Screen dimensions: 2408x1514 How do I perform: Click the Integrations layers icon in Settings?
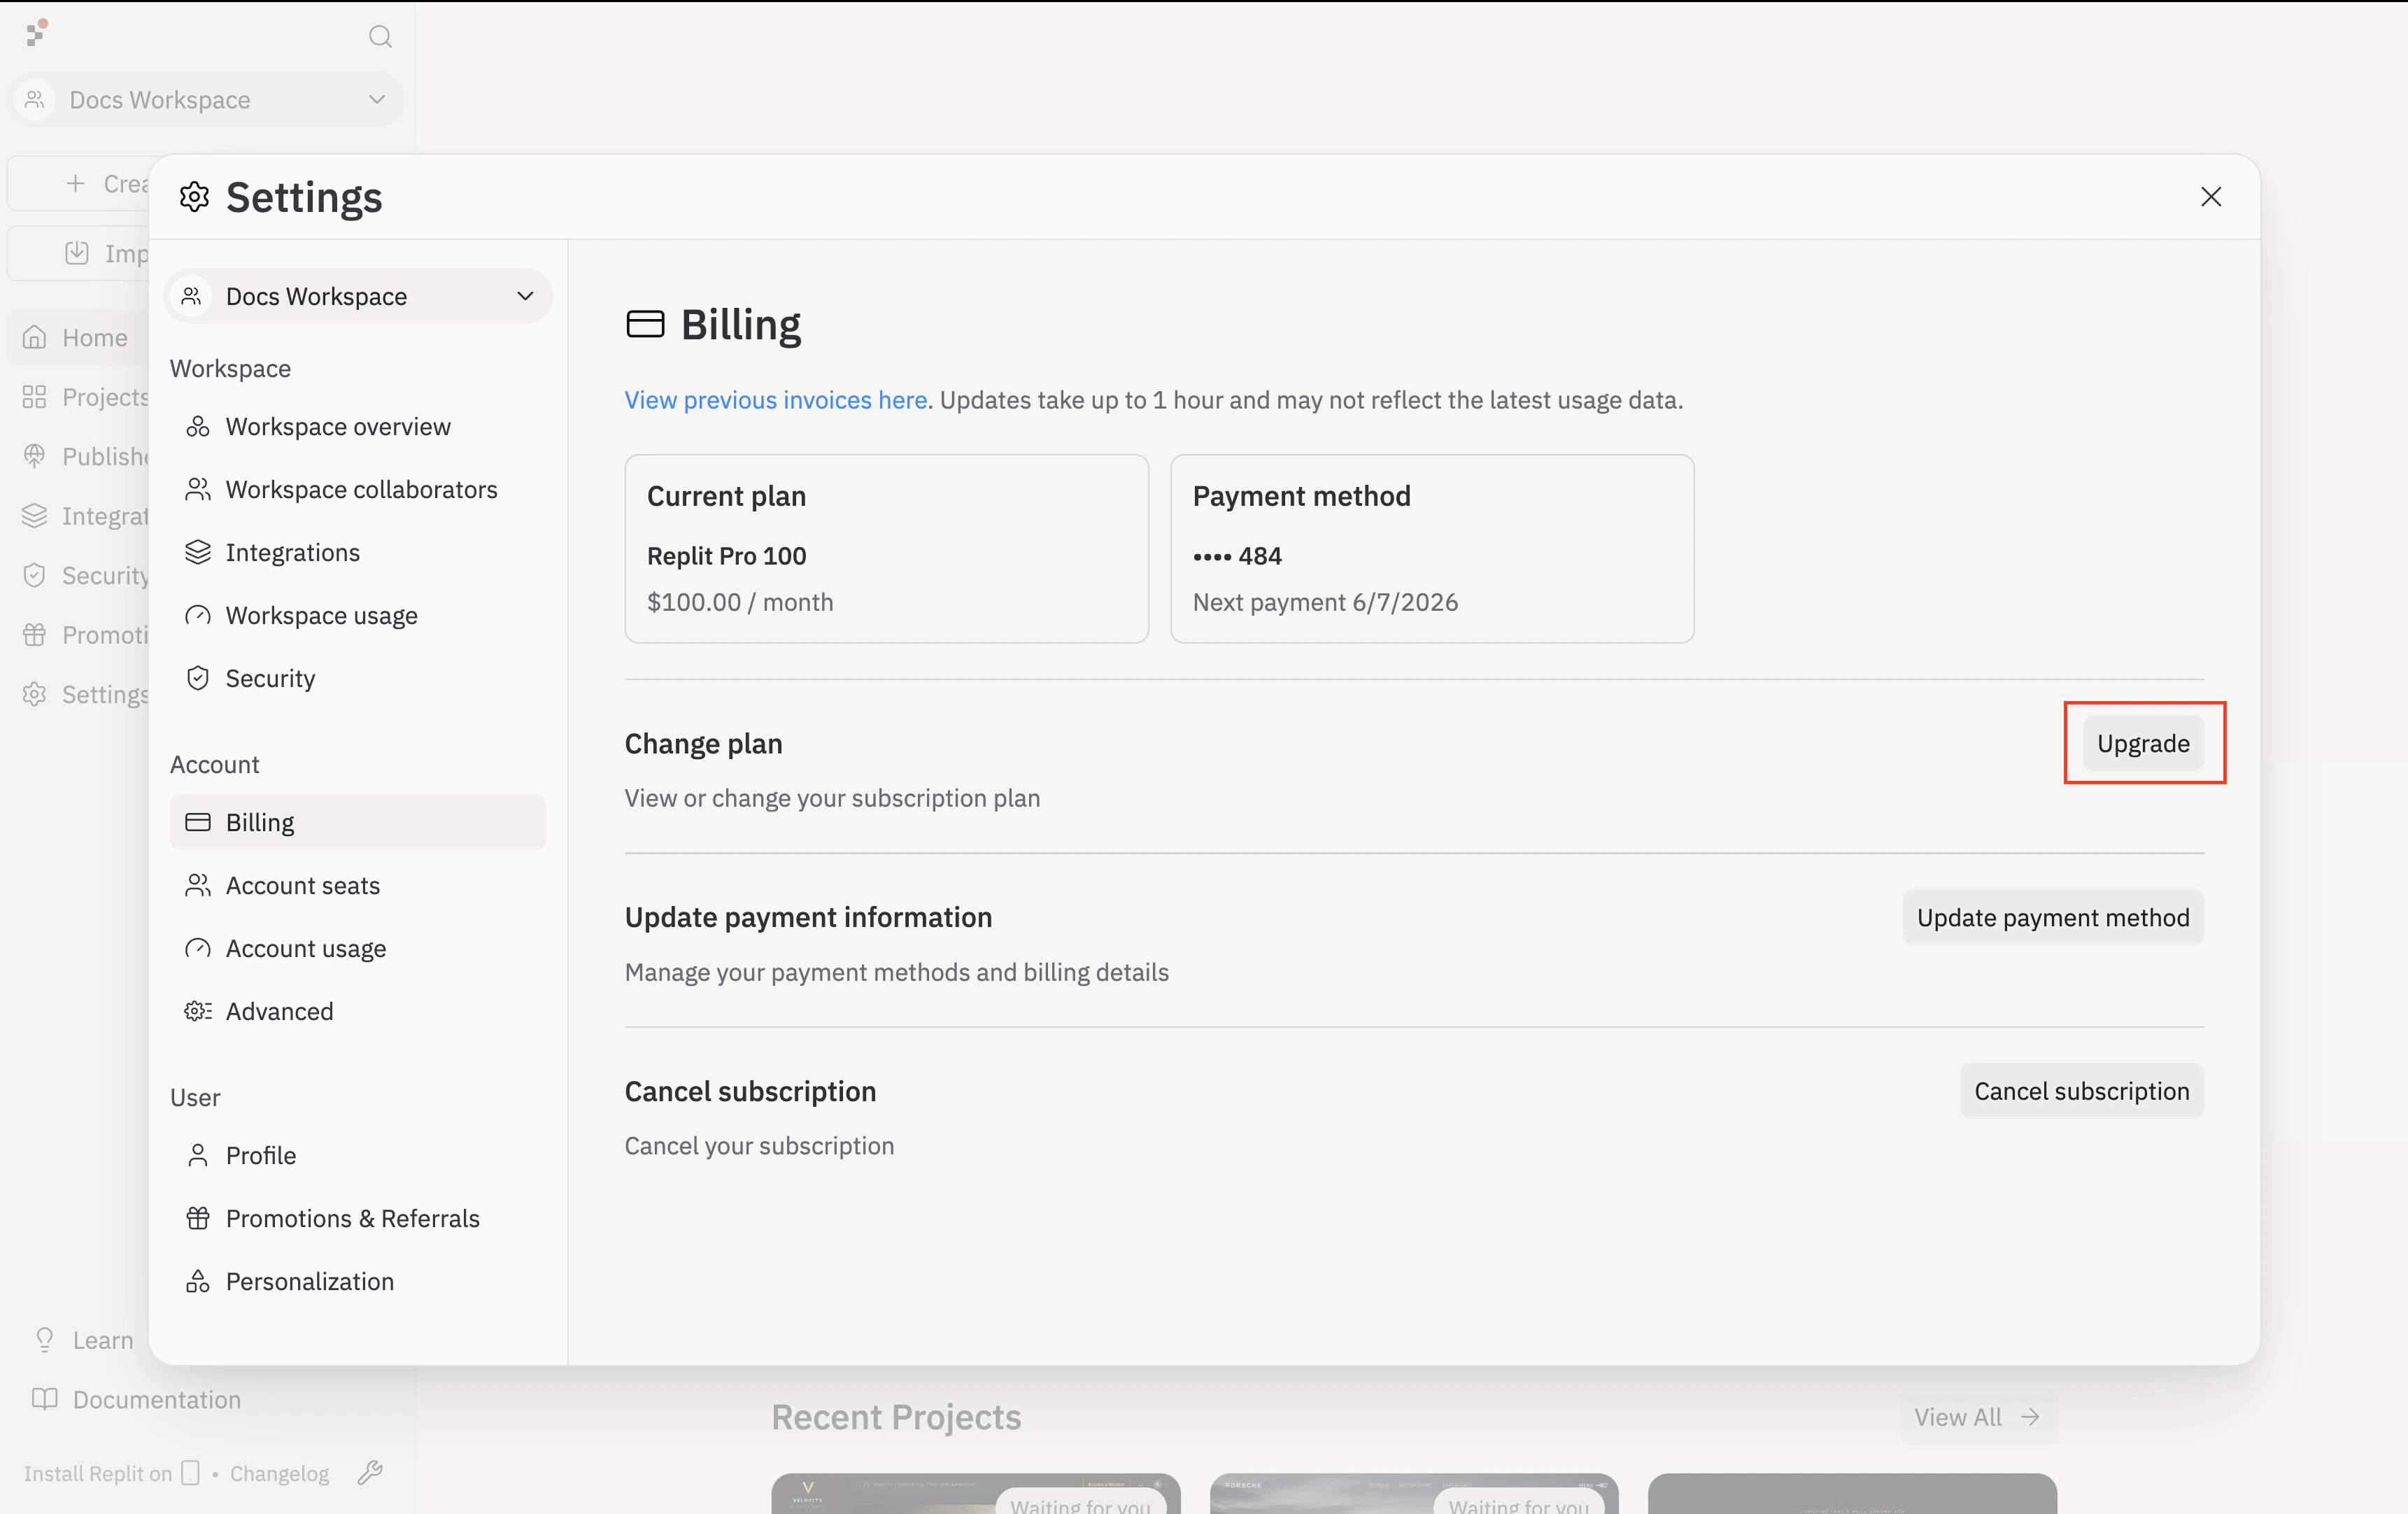coord(198,553)
